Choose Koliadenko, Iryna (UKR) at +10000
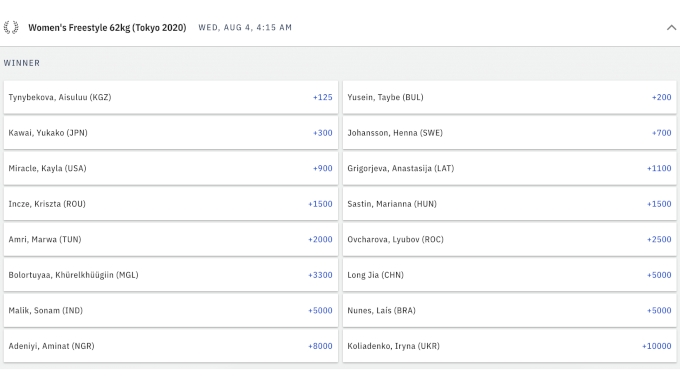680x382 pixels. tap(510, 346)
